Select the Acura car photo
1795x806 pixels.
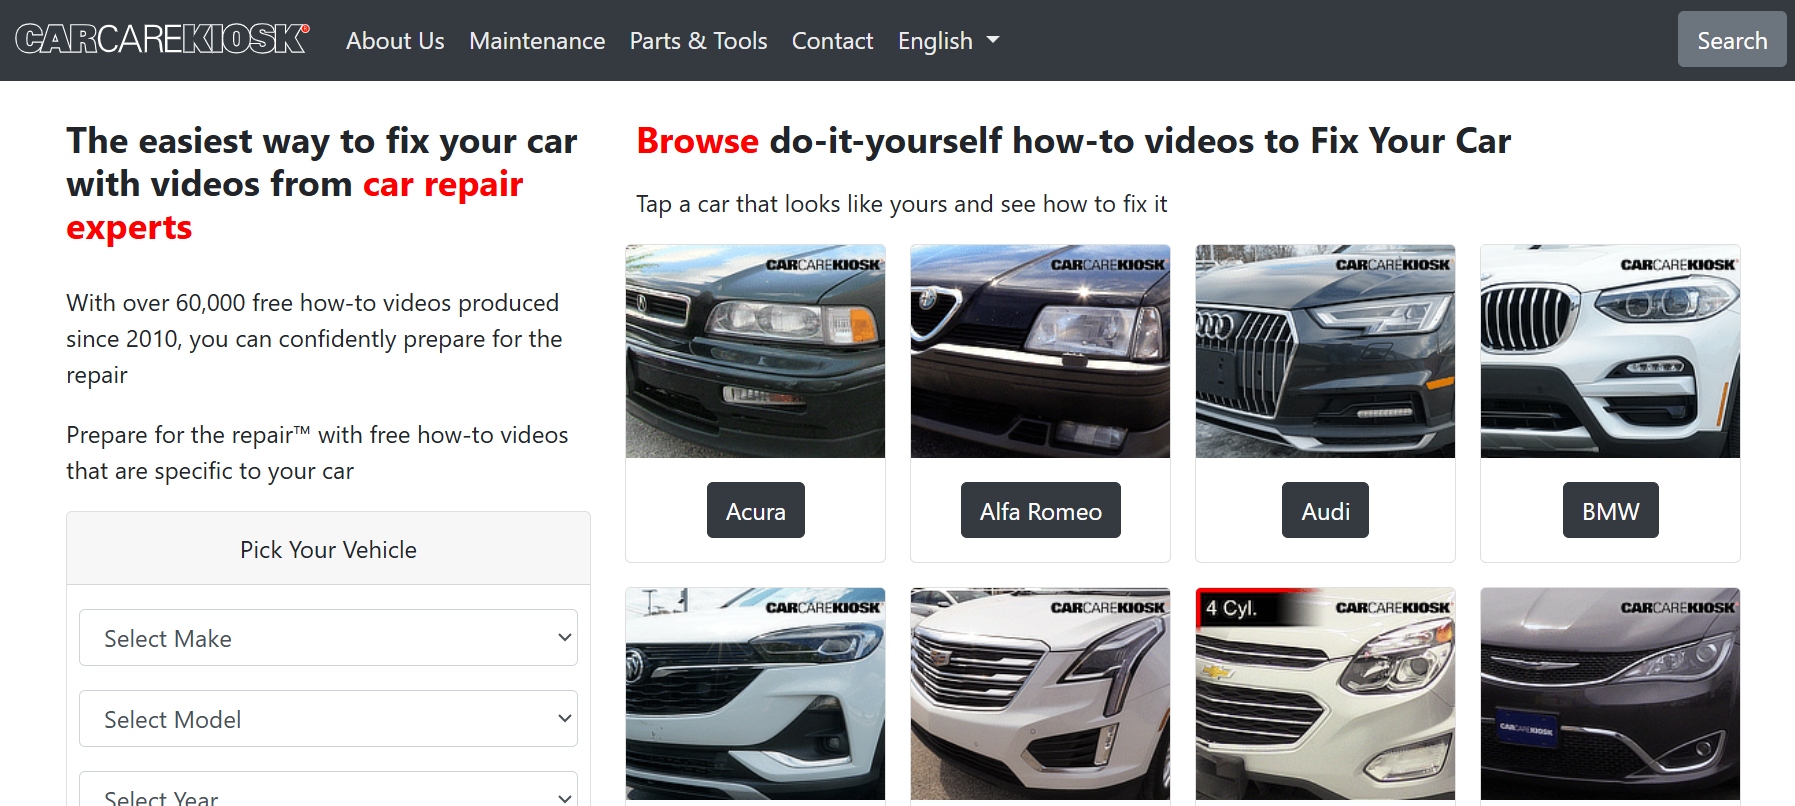tap(755, 351)
